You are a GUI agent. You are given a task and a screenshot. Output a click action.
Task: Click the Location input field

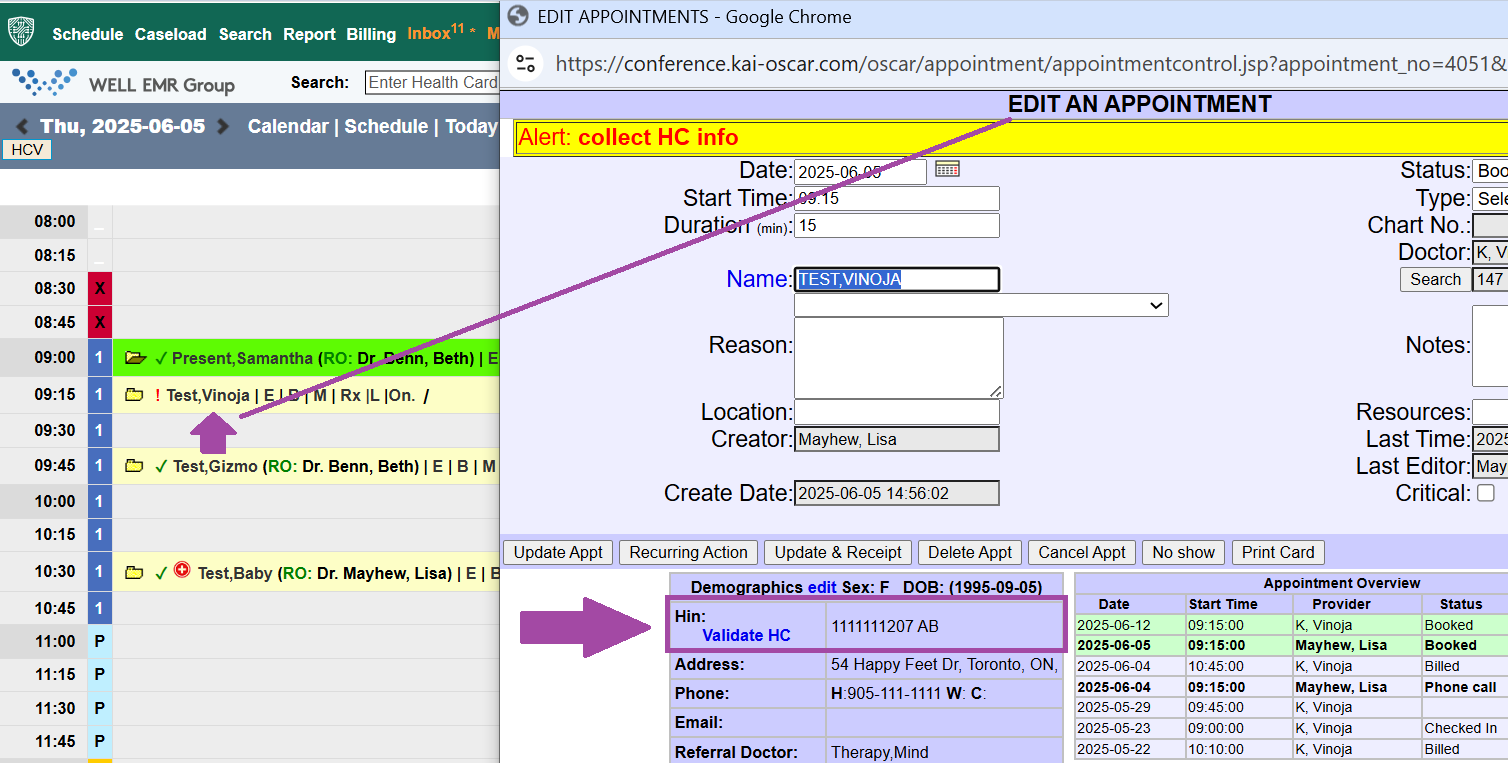[897, 412]
